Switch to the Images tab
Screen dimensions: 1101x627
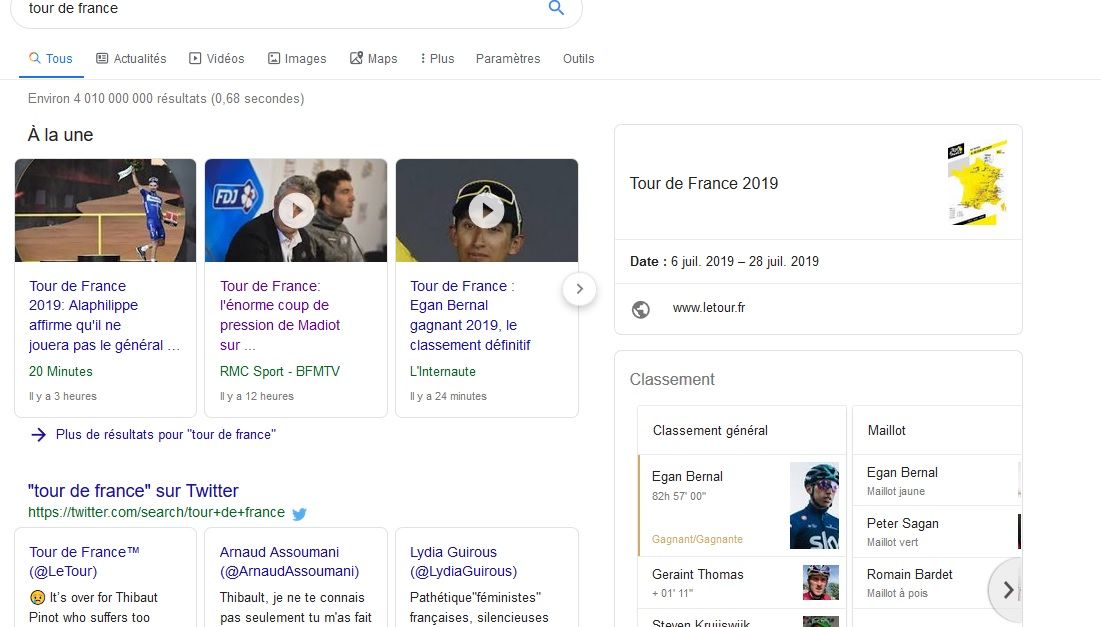[297, 58]
